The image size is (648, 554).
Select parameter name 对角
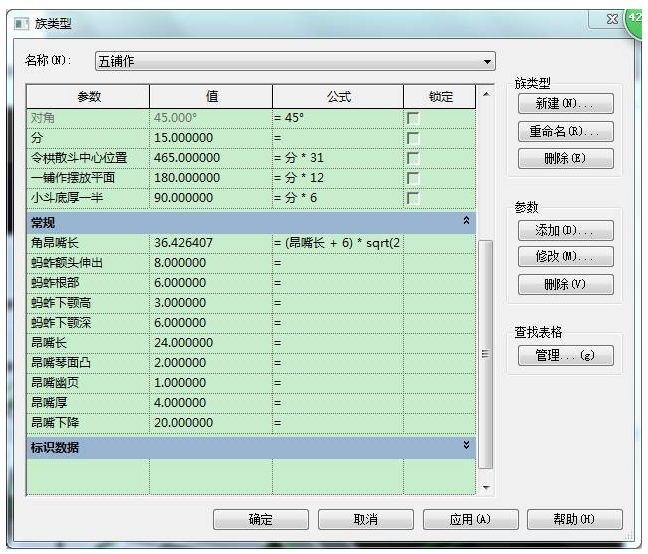[x=43, y=118]
